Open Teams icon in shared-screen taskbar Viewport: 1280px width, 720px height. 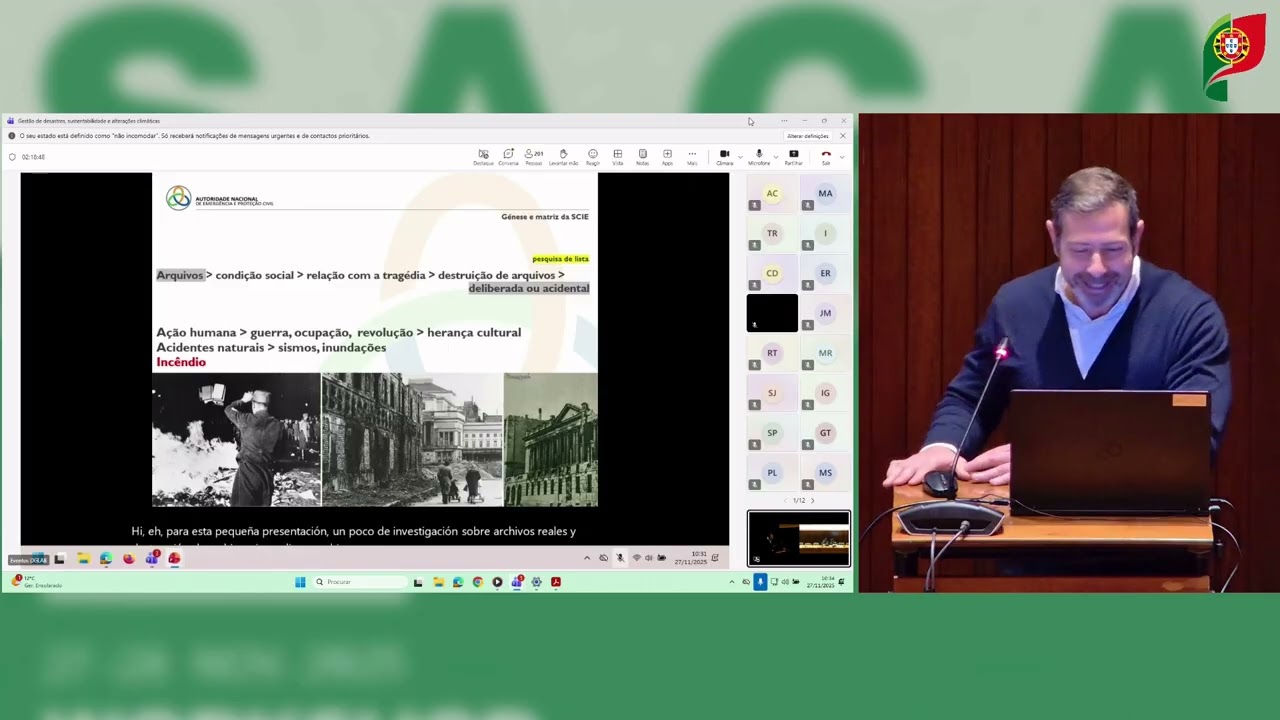click(152, 558)
